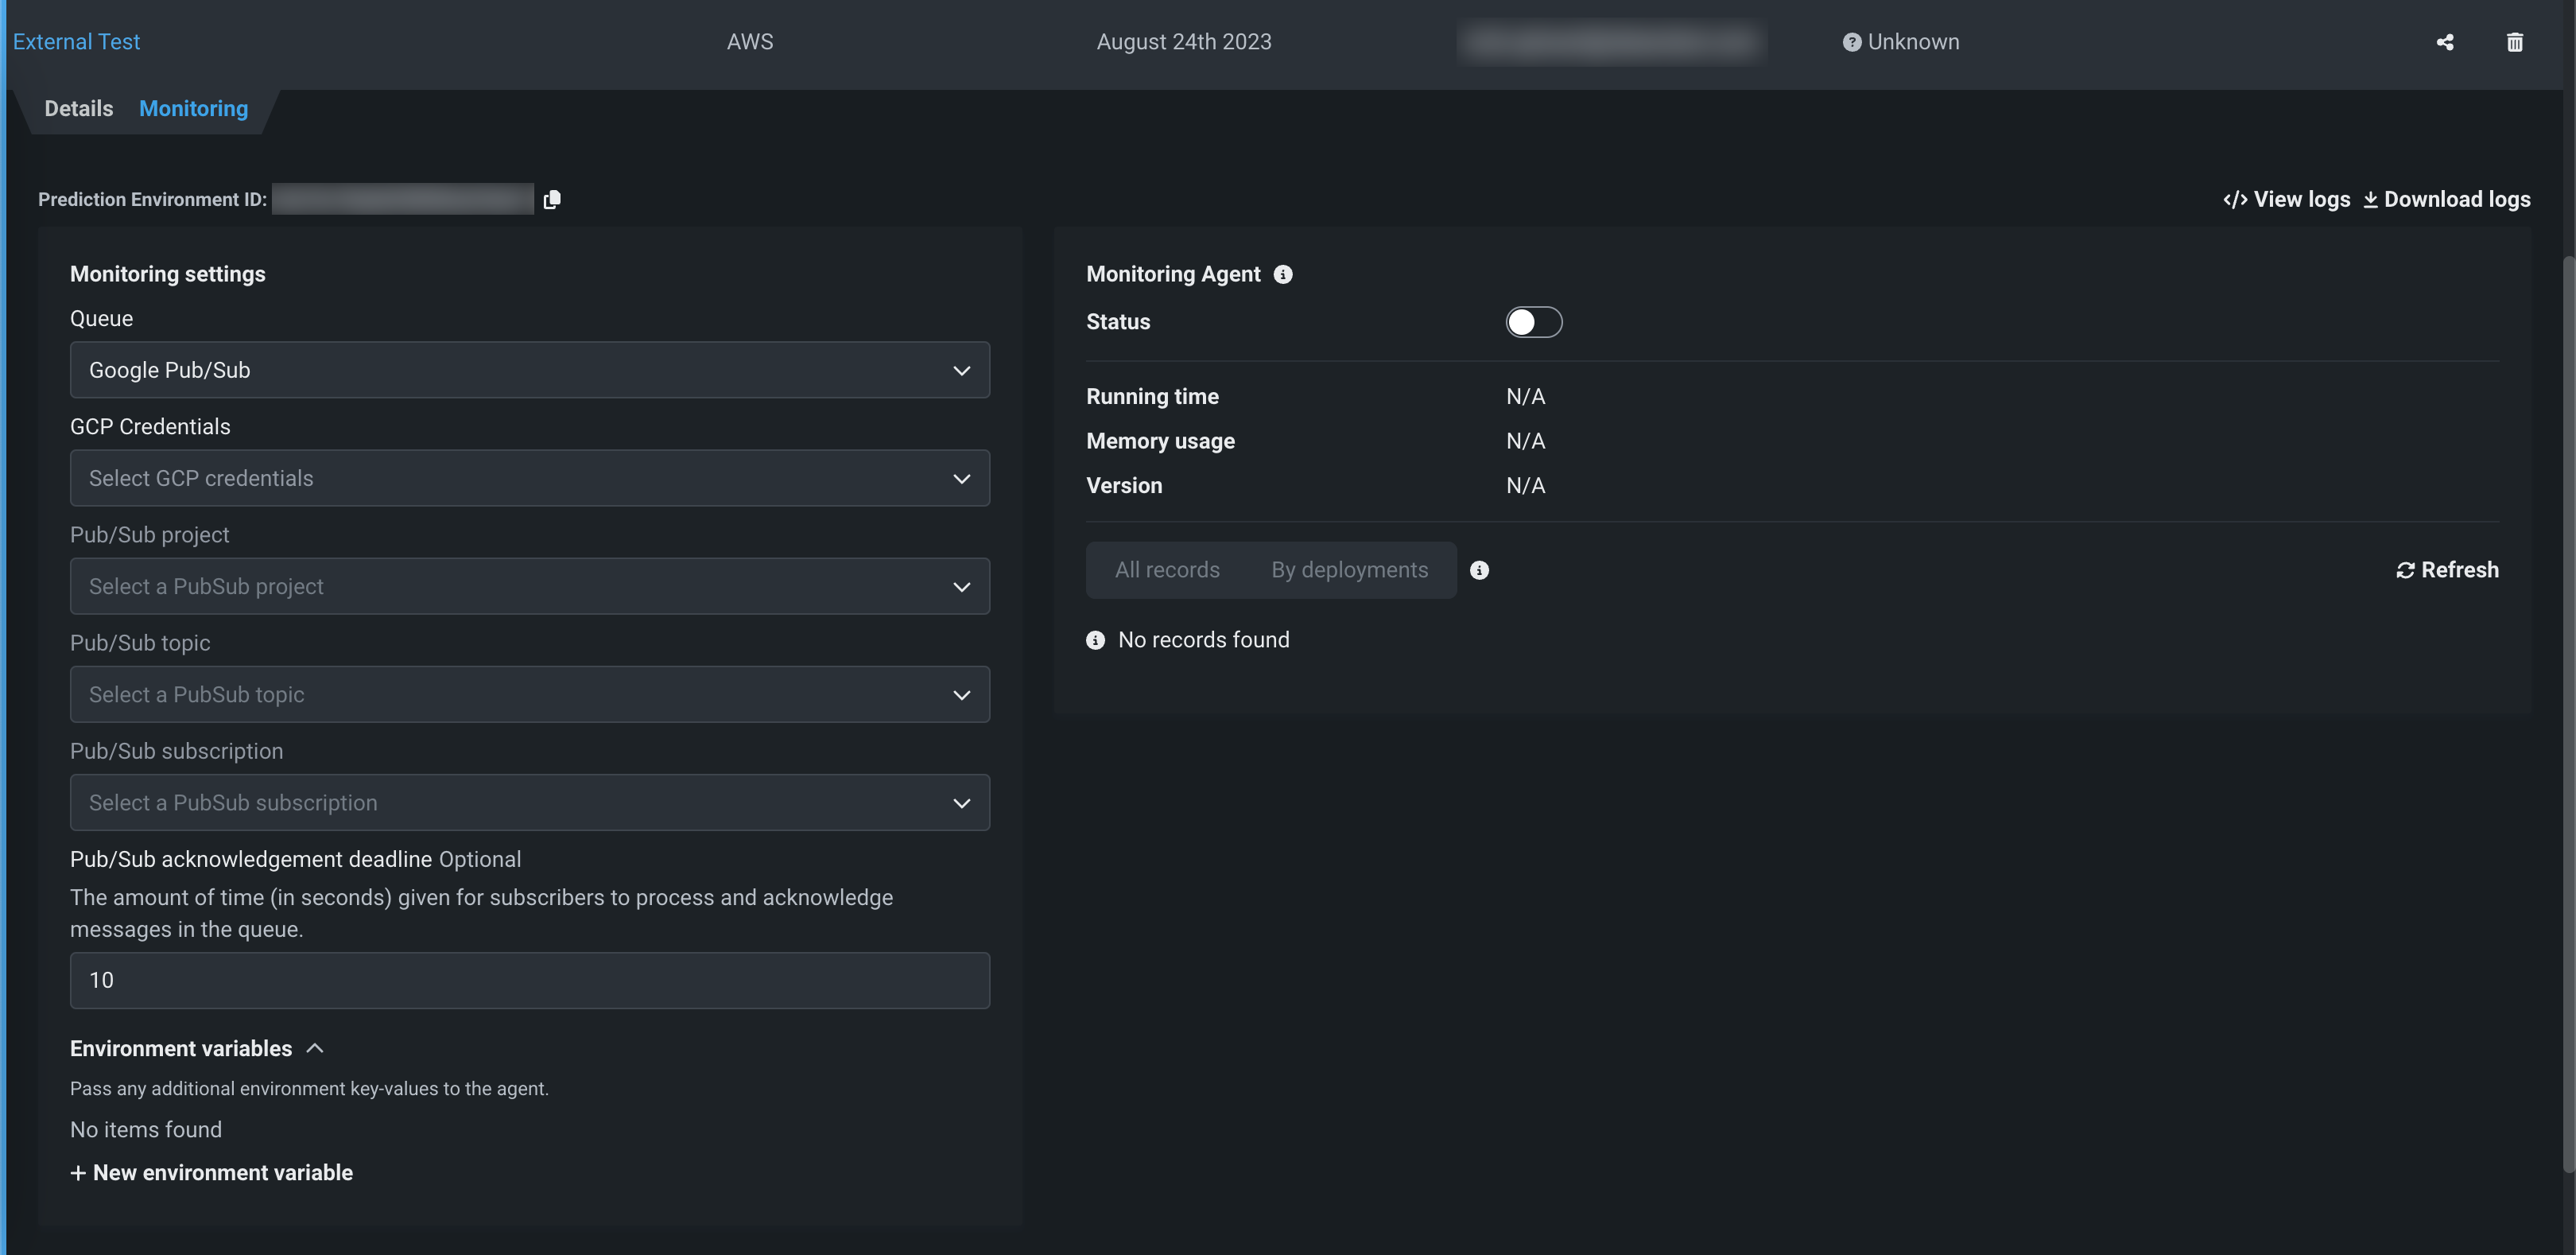Click info icon beside By deployments
Screen dimensions: 2576x1255
click(x=1479, y=570)
